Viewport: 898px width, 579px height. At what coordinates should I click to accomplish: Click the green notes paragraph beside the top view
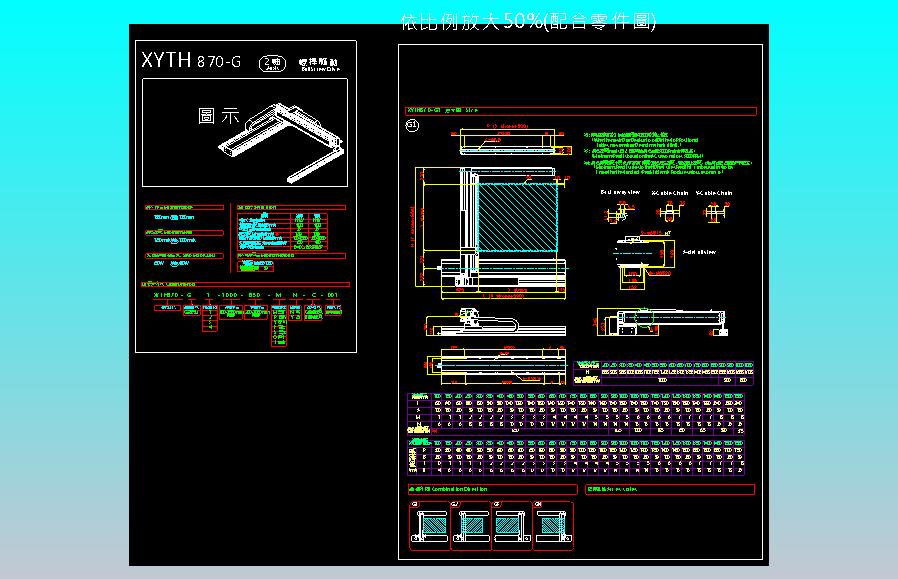(667, 153)
